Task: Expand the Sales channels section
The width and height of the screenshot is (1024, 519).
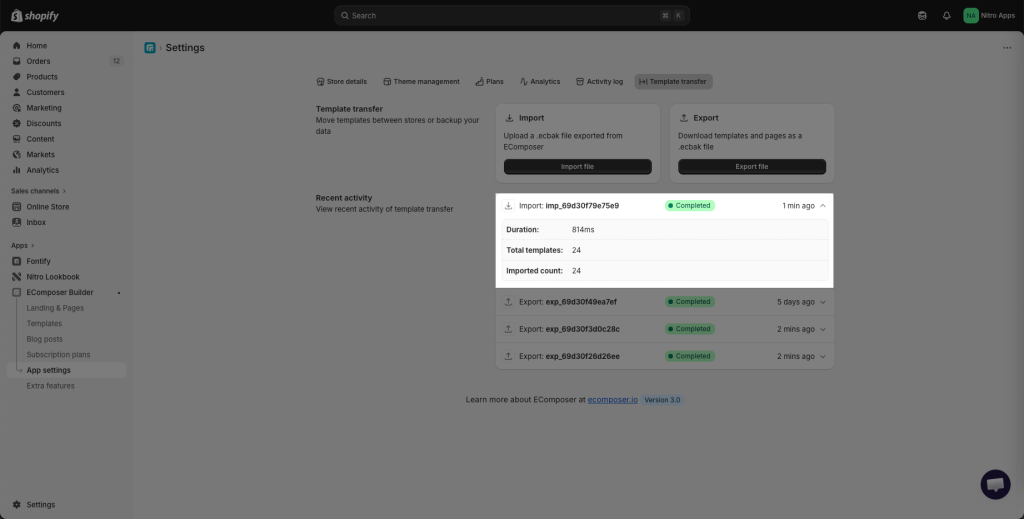Action: 64,191
